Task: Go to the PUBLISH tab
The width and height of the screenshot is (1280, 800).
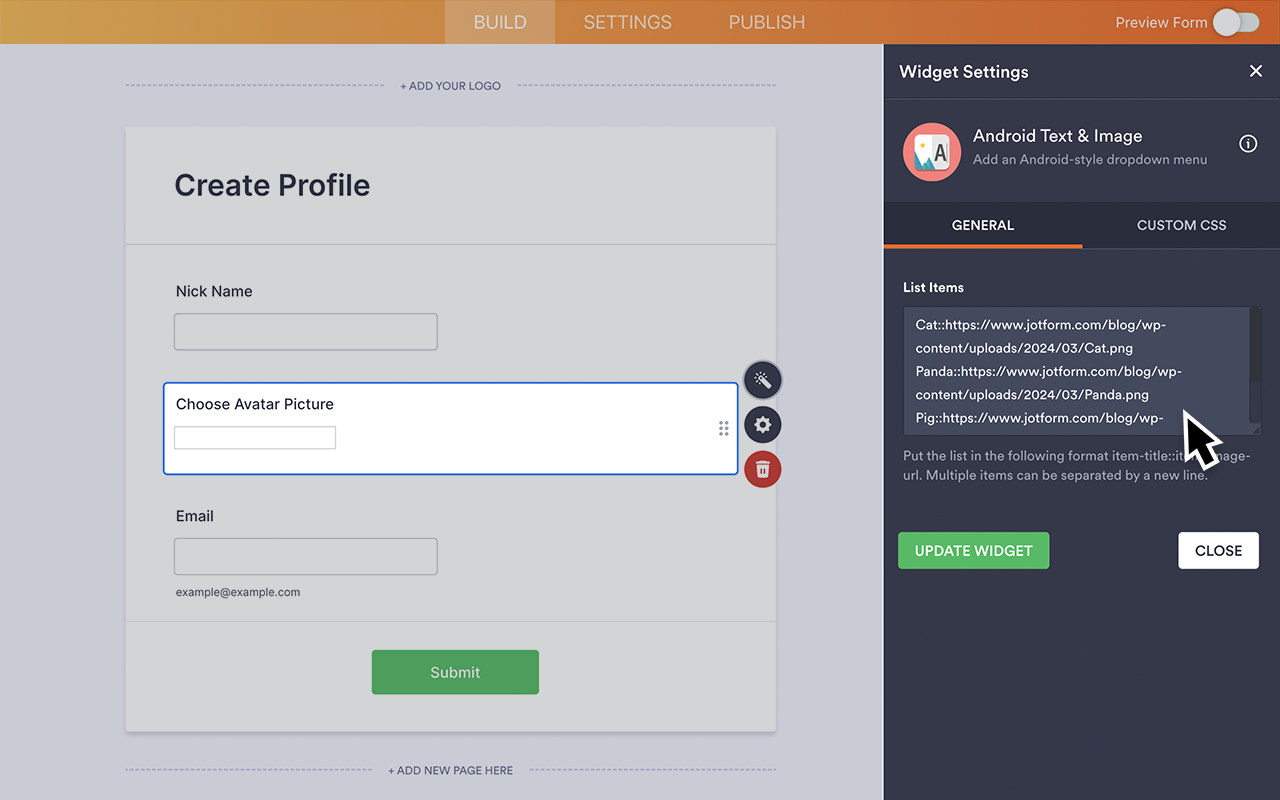Action: tap(766, 22)
